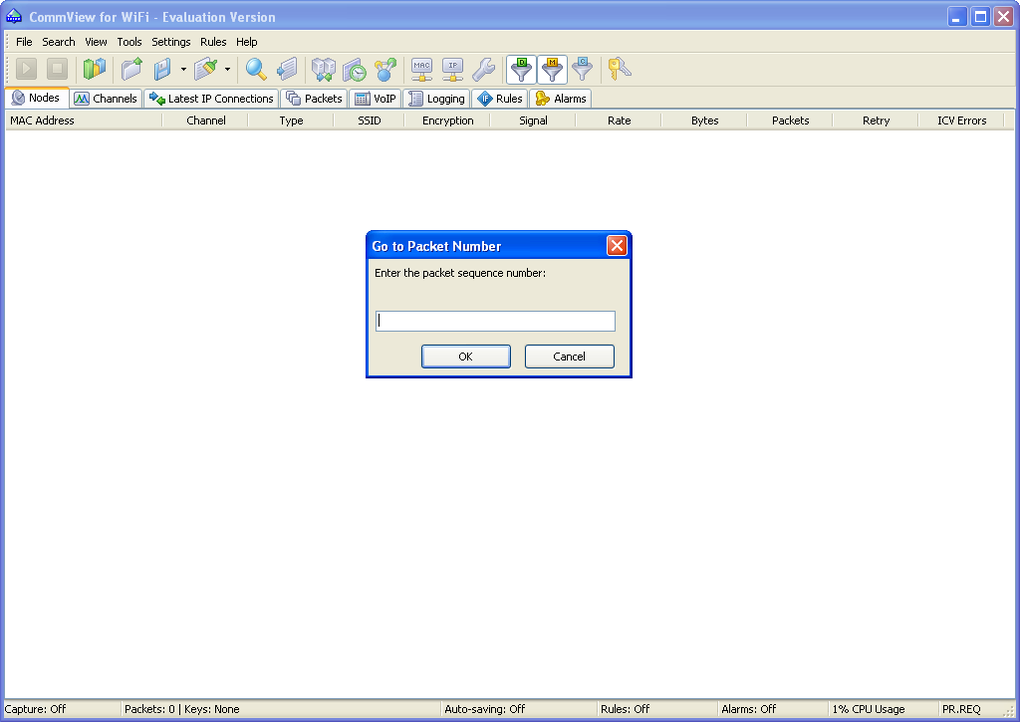The image size is (1020, 722).
Task: Open the Settings menu
Action: [171, 42]
